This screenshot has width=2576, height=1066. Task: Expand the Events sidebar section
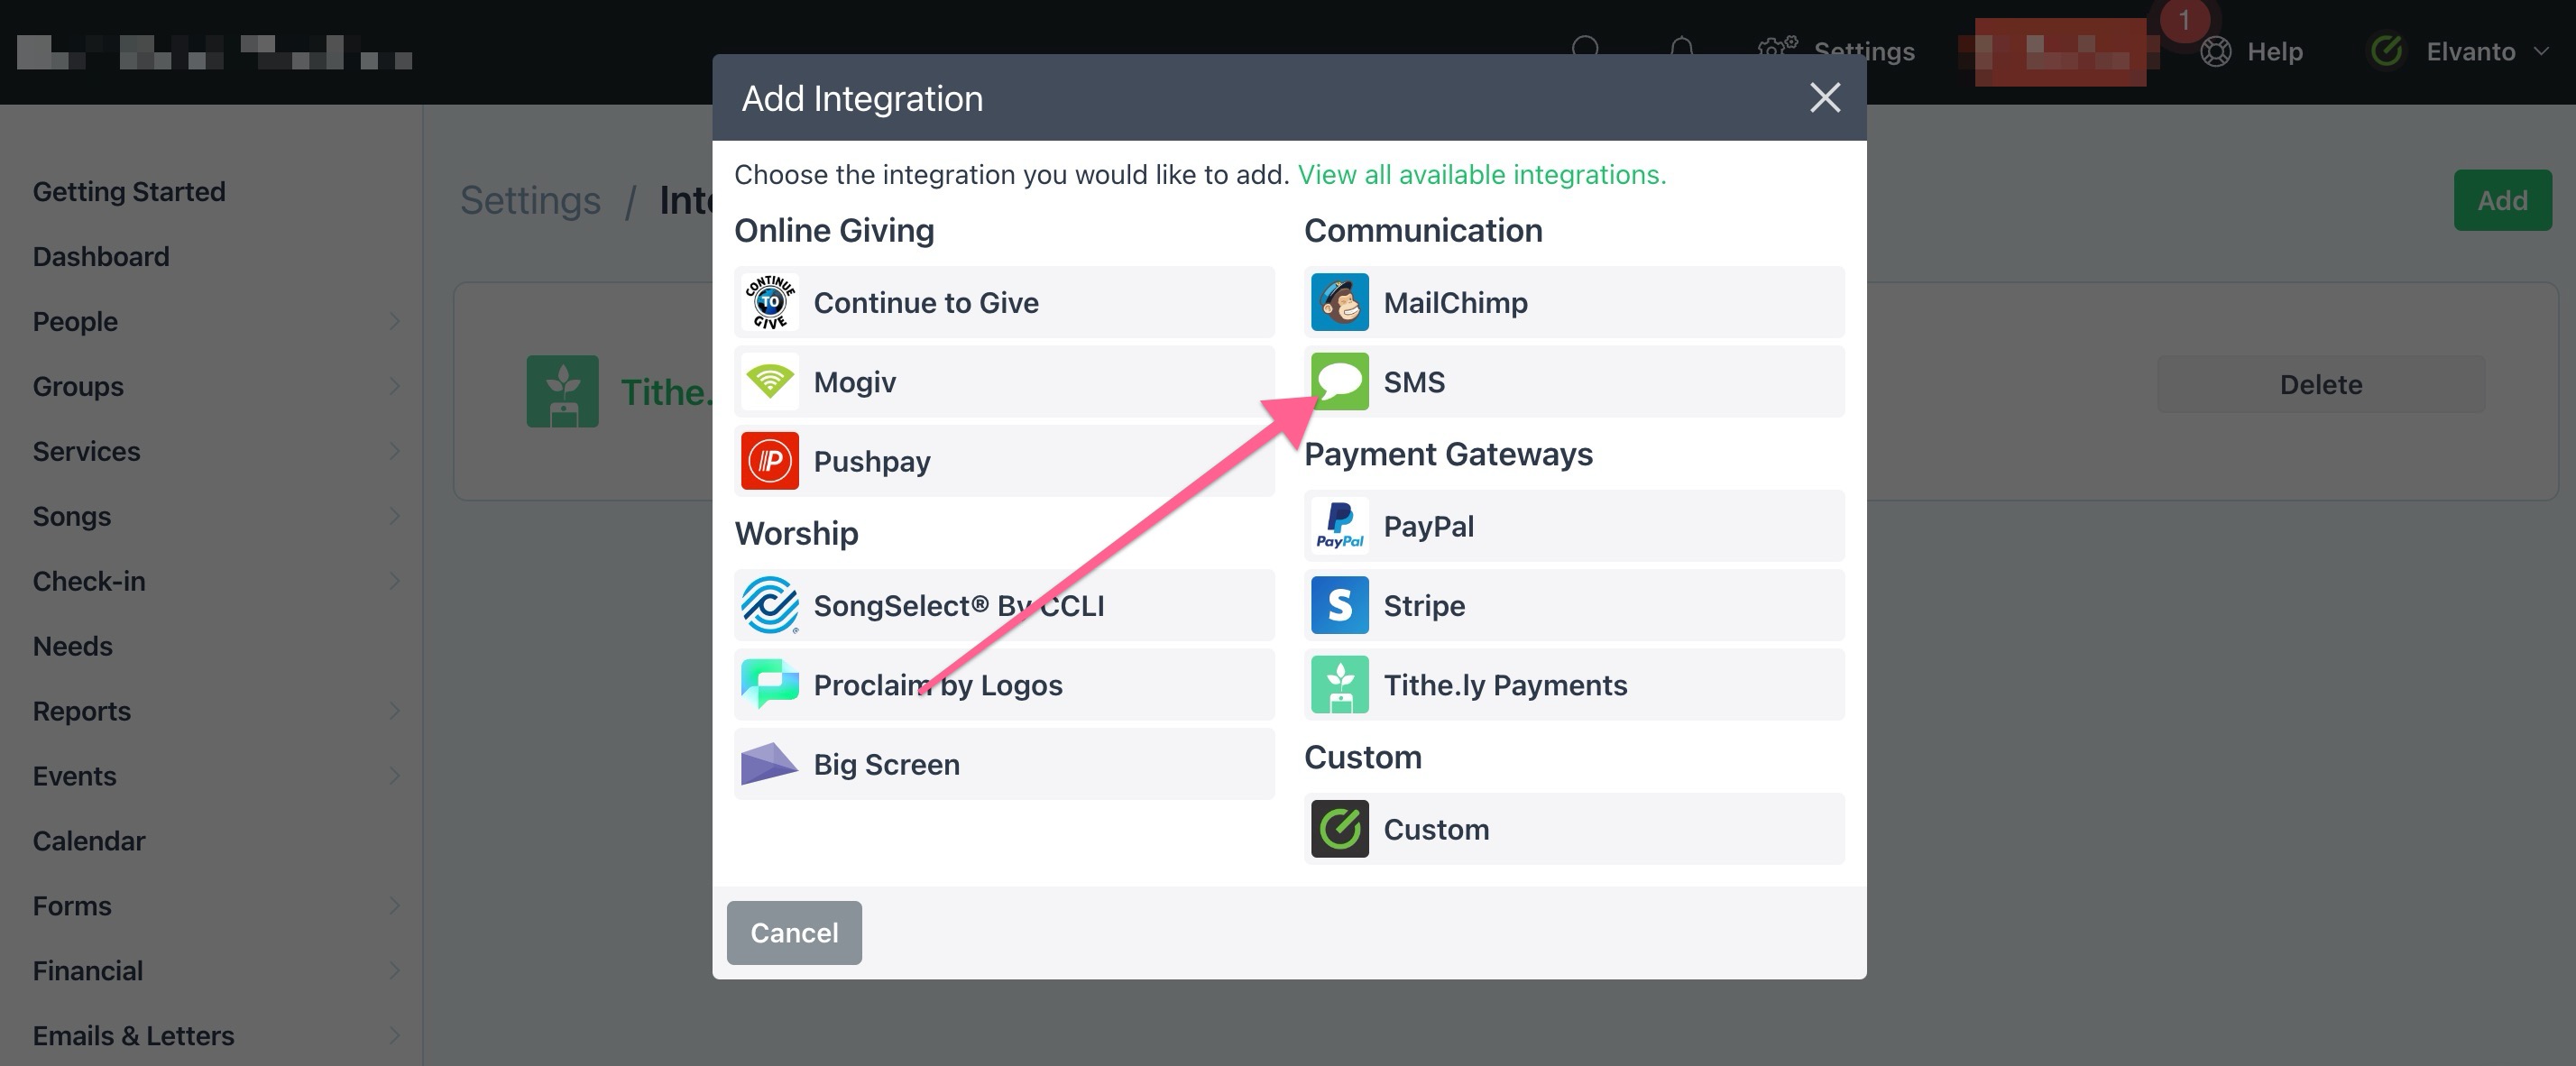394,776
